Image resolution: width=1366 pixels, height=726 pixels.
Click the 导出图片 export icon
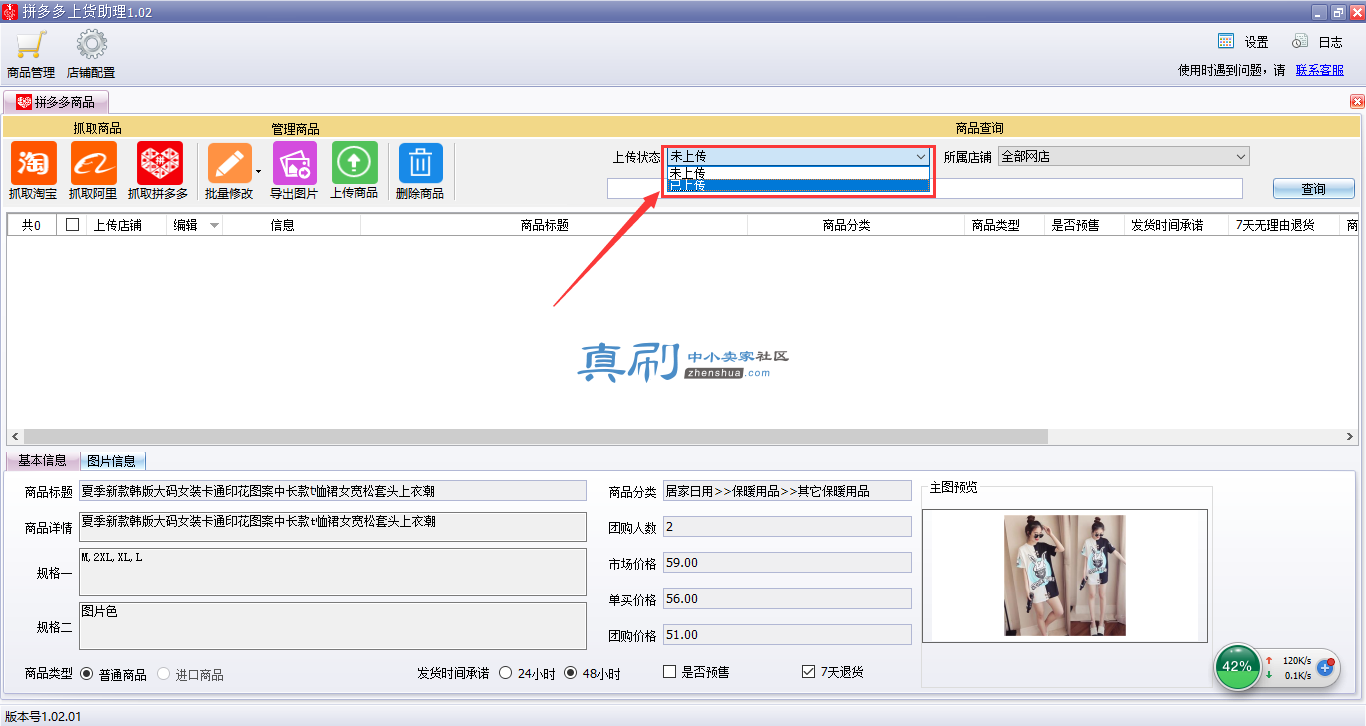click(x=294, y=163)
